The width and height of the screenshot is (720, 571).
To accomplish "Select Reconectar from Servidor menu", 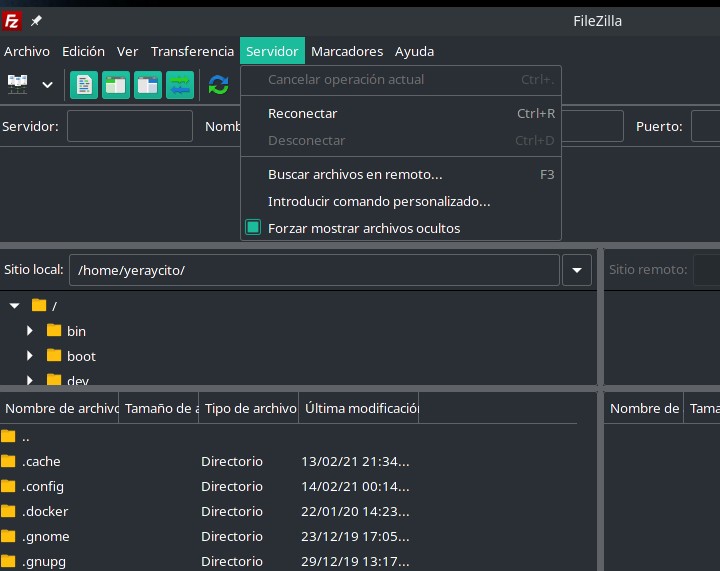I will [x=302, y=114].
